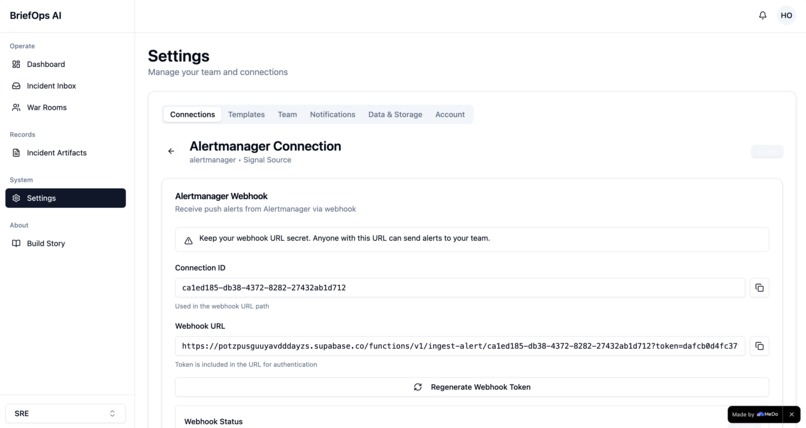Image resolution: width=806 pixels, height=428 pixels.
Task: Open War Rooms from the sidebar
Action: tap(65, 107)
